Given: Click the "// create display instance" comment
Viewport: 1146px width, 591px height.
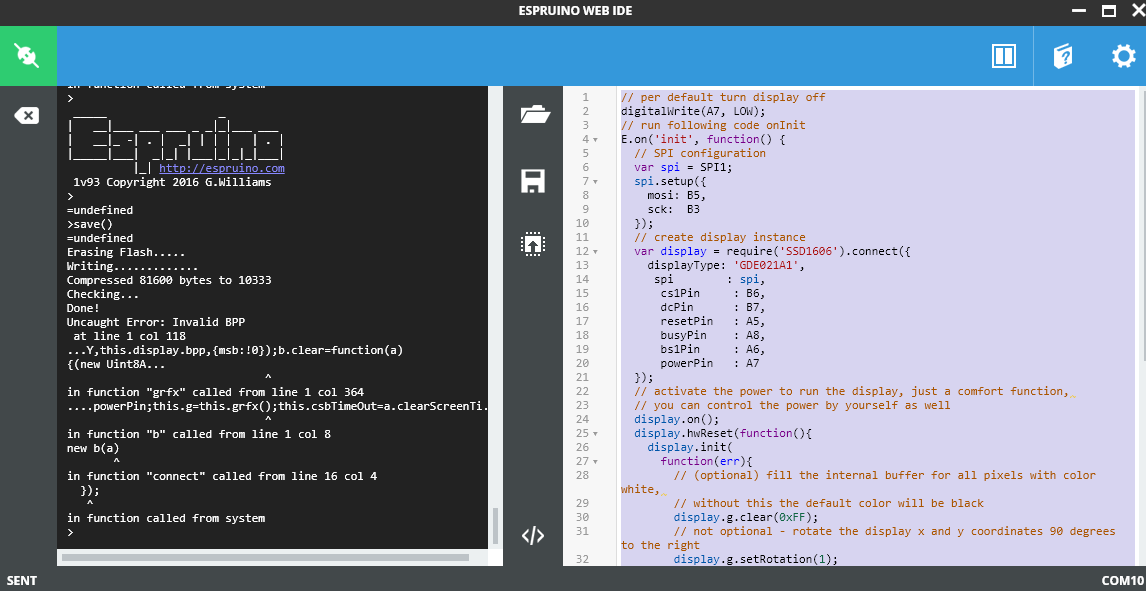Looking at the screenshot, I should coord(719,237).
